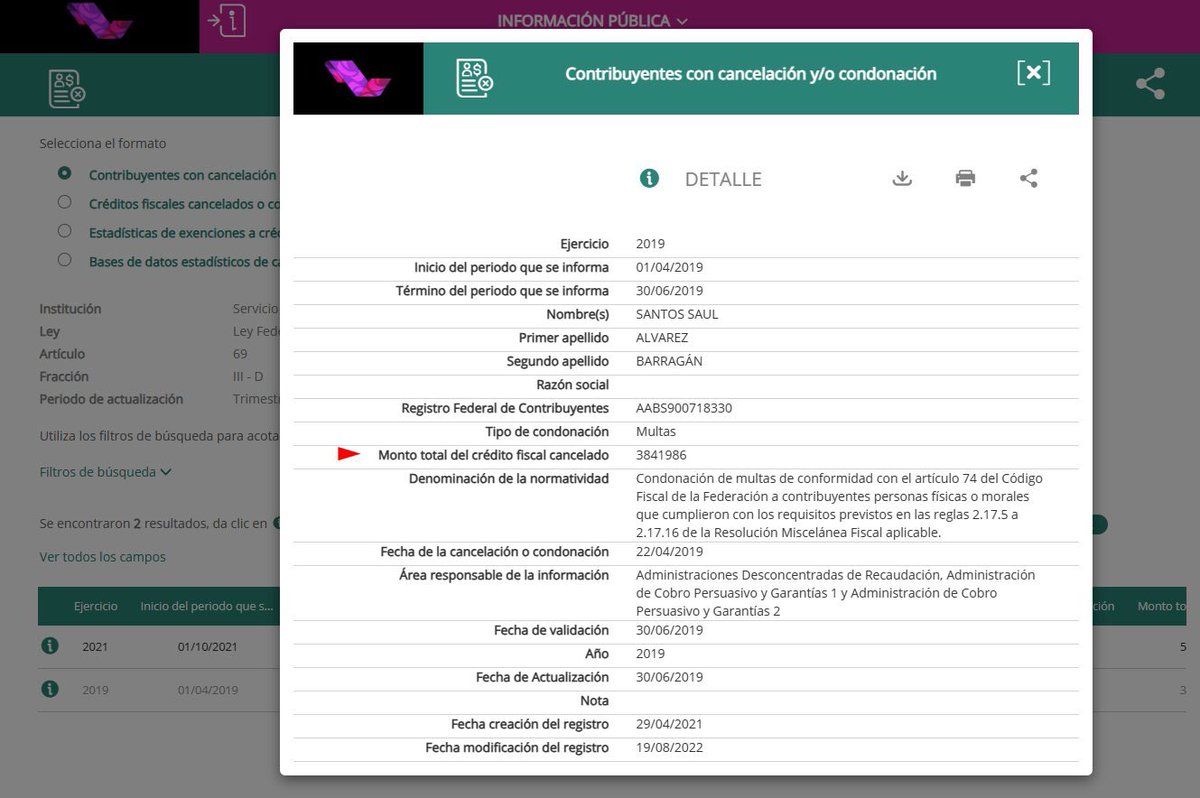Select the Contribuyentes con cancelación radio option
This screenshot has height=798, width=1200.
(65, 173)
